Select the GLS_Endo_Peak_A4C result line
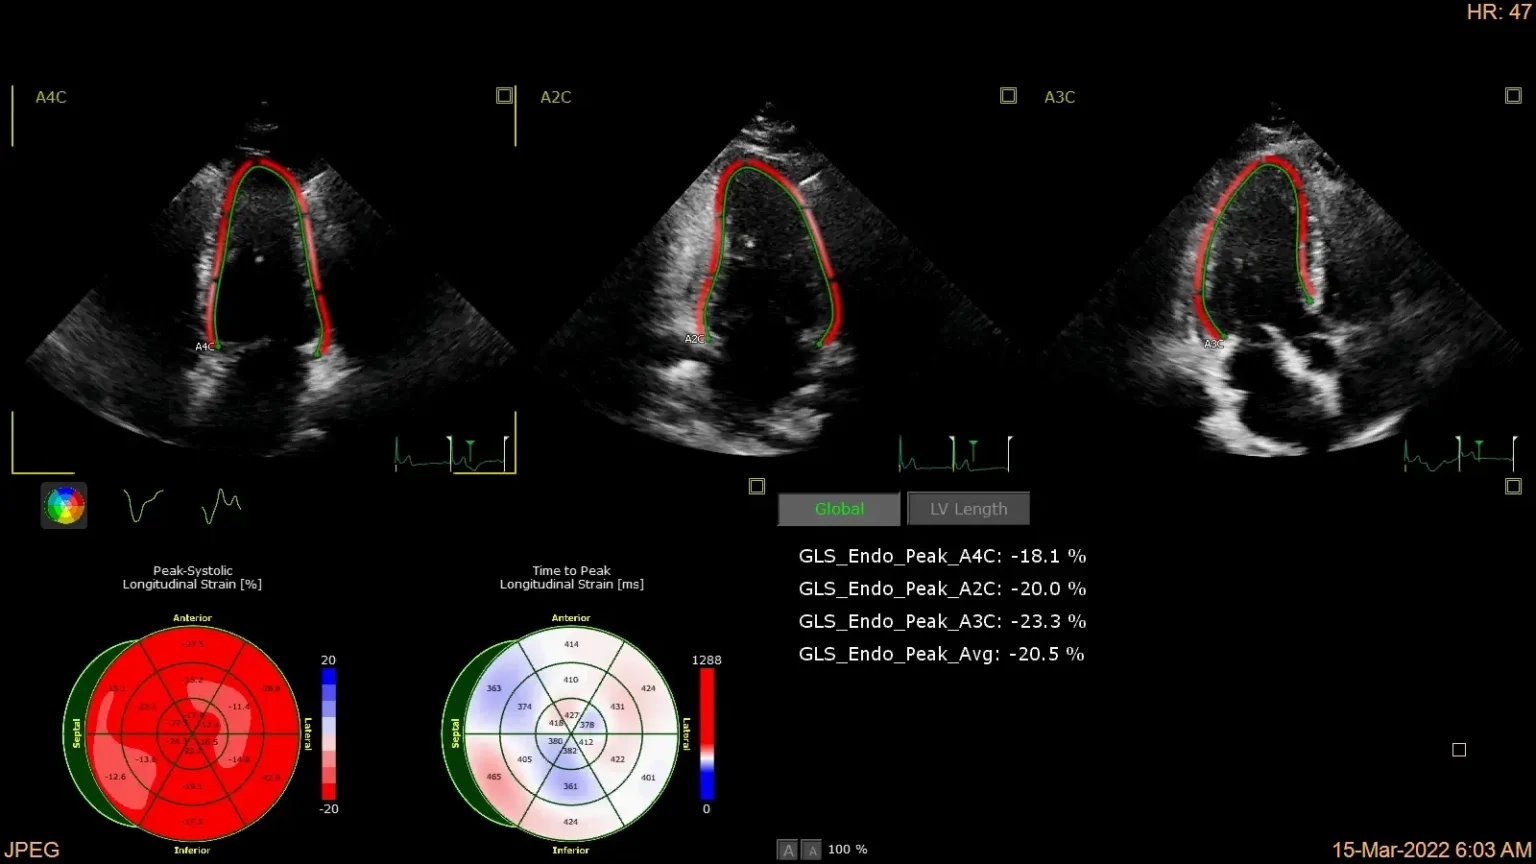The image size is (1536, 864). coord(942,556)
